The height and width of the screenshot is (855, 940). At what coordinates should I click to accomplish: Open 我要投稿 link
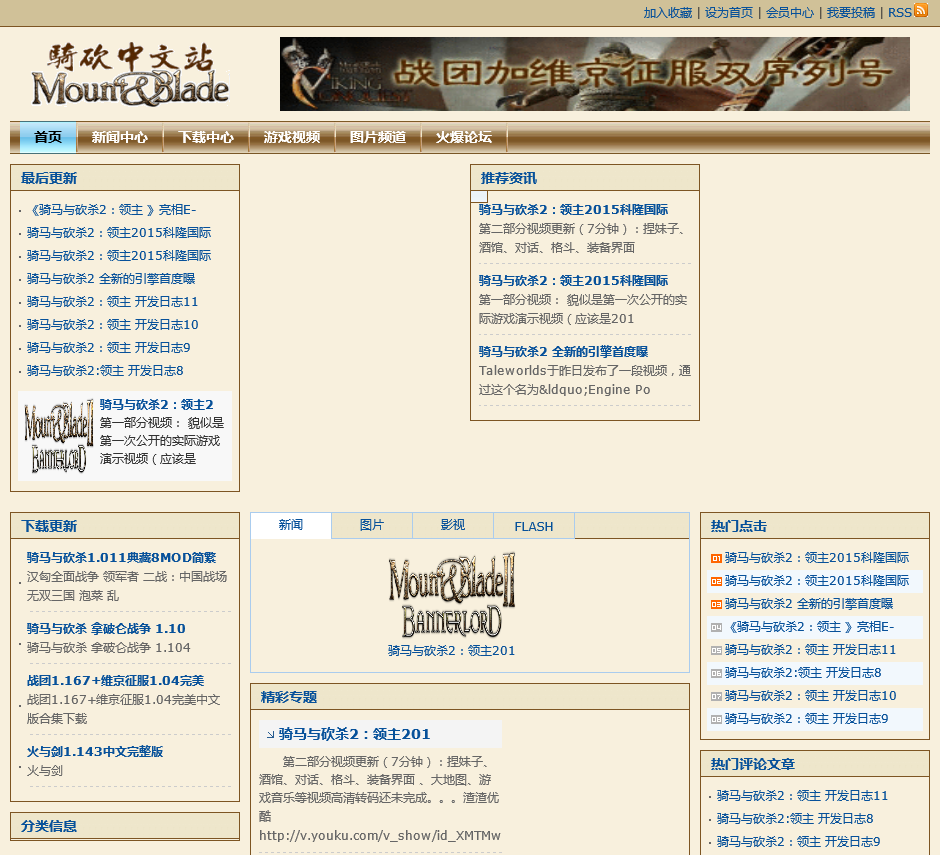pyautogui.click(x=851, y=13)
